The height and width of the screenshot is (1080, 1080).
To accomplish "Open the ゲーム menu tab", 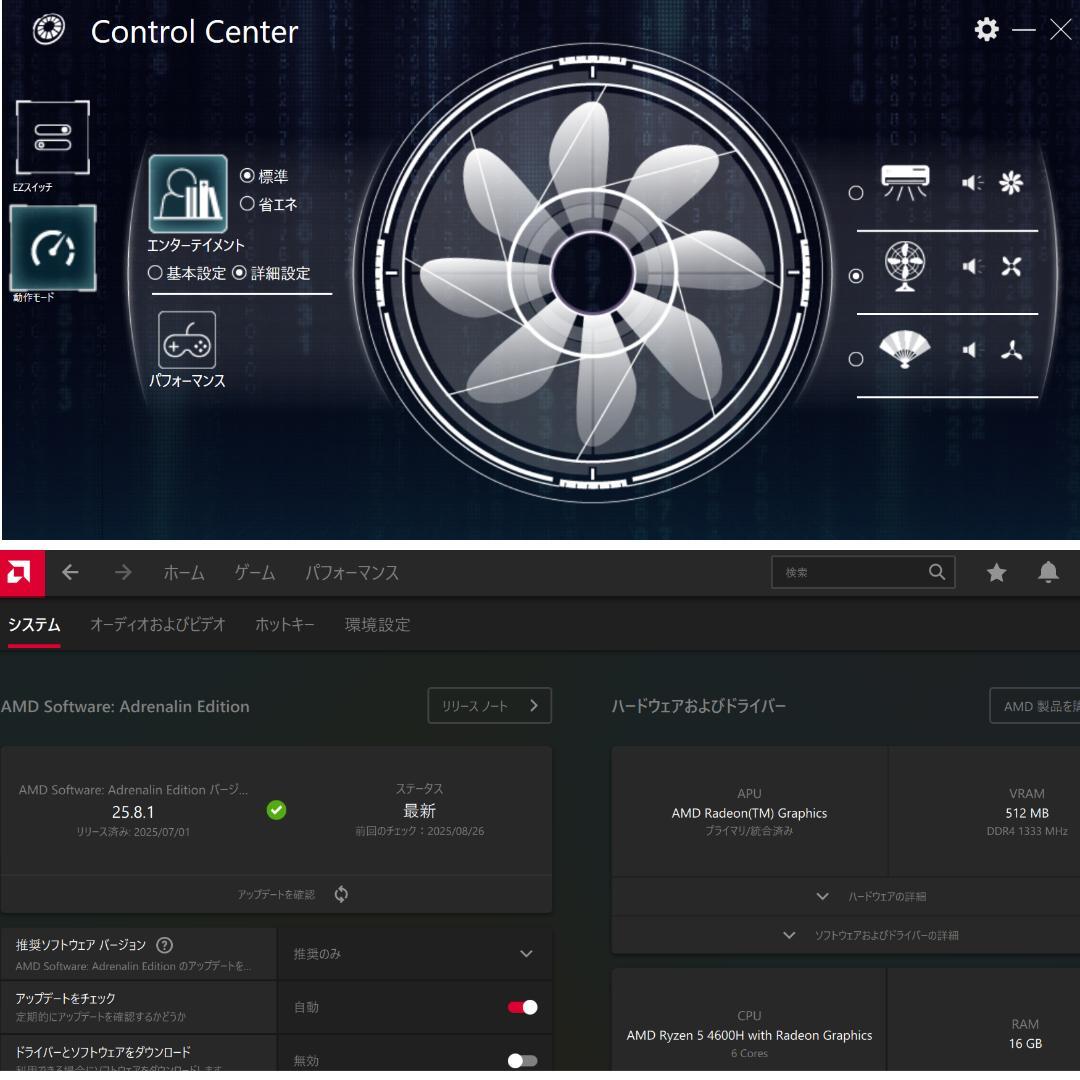I will [x=255, y=573].
